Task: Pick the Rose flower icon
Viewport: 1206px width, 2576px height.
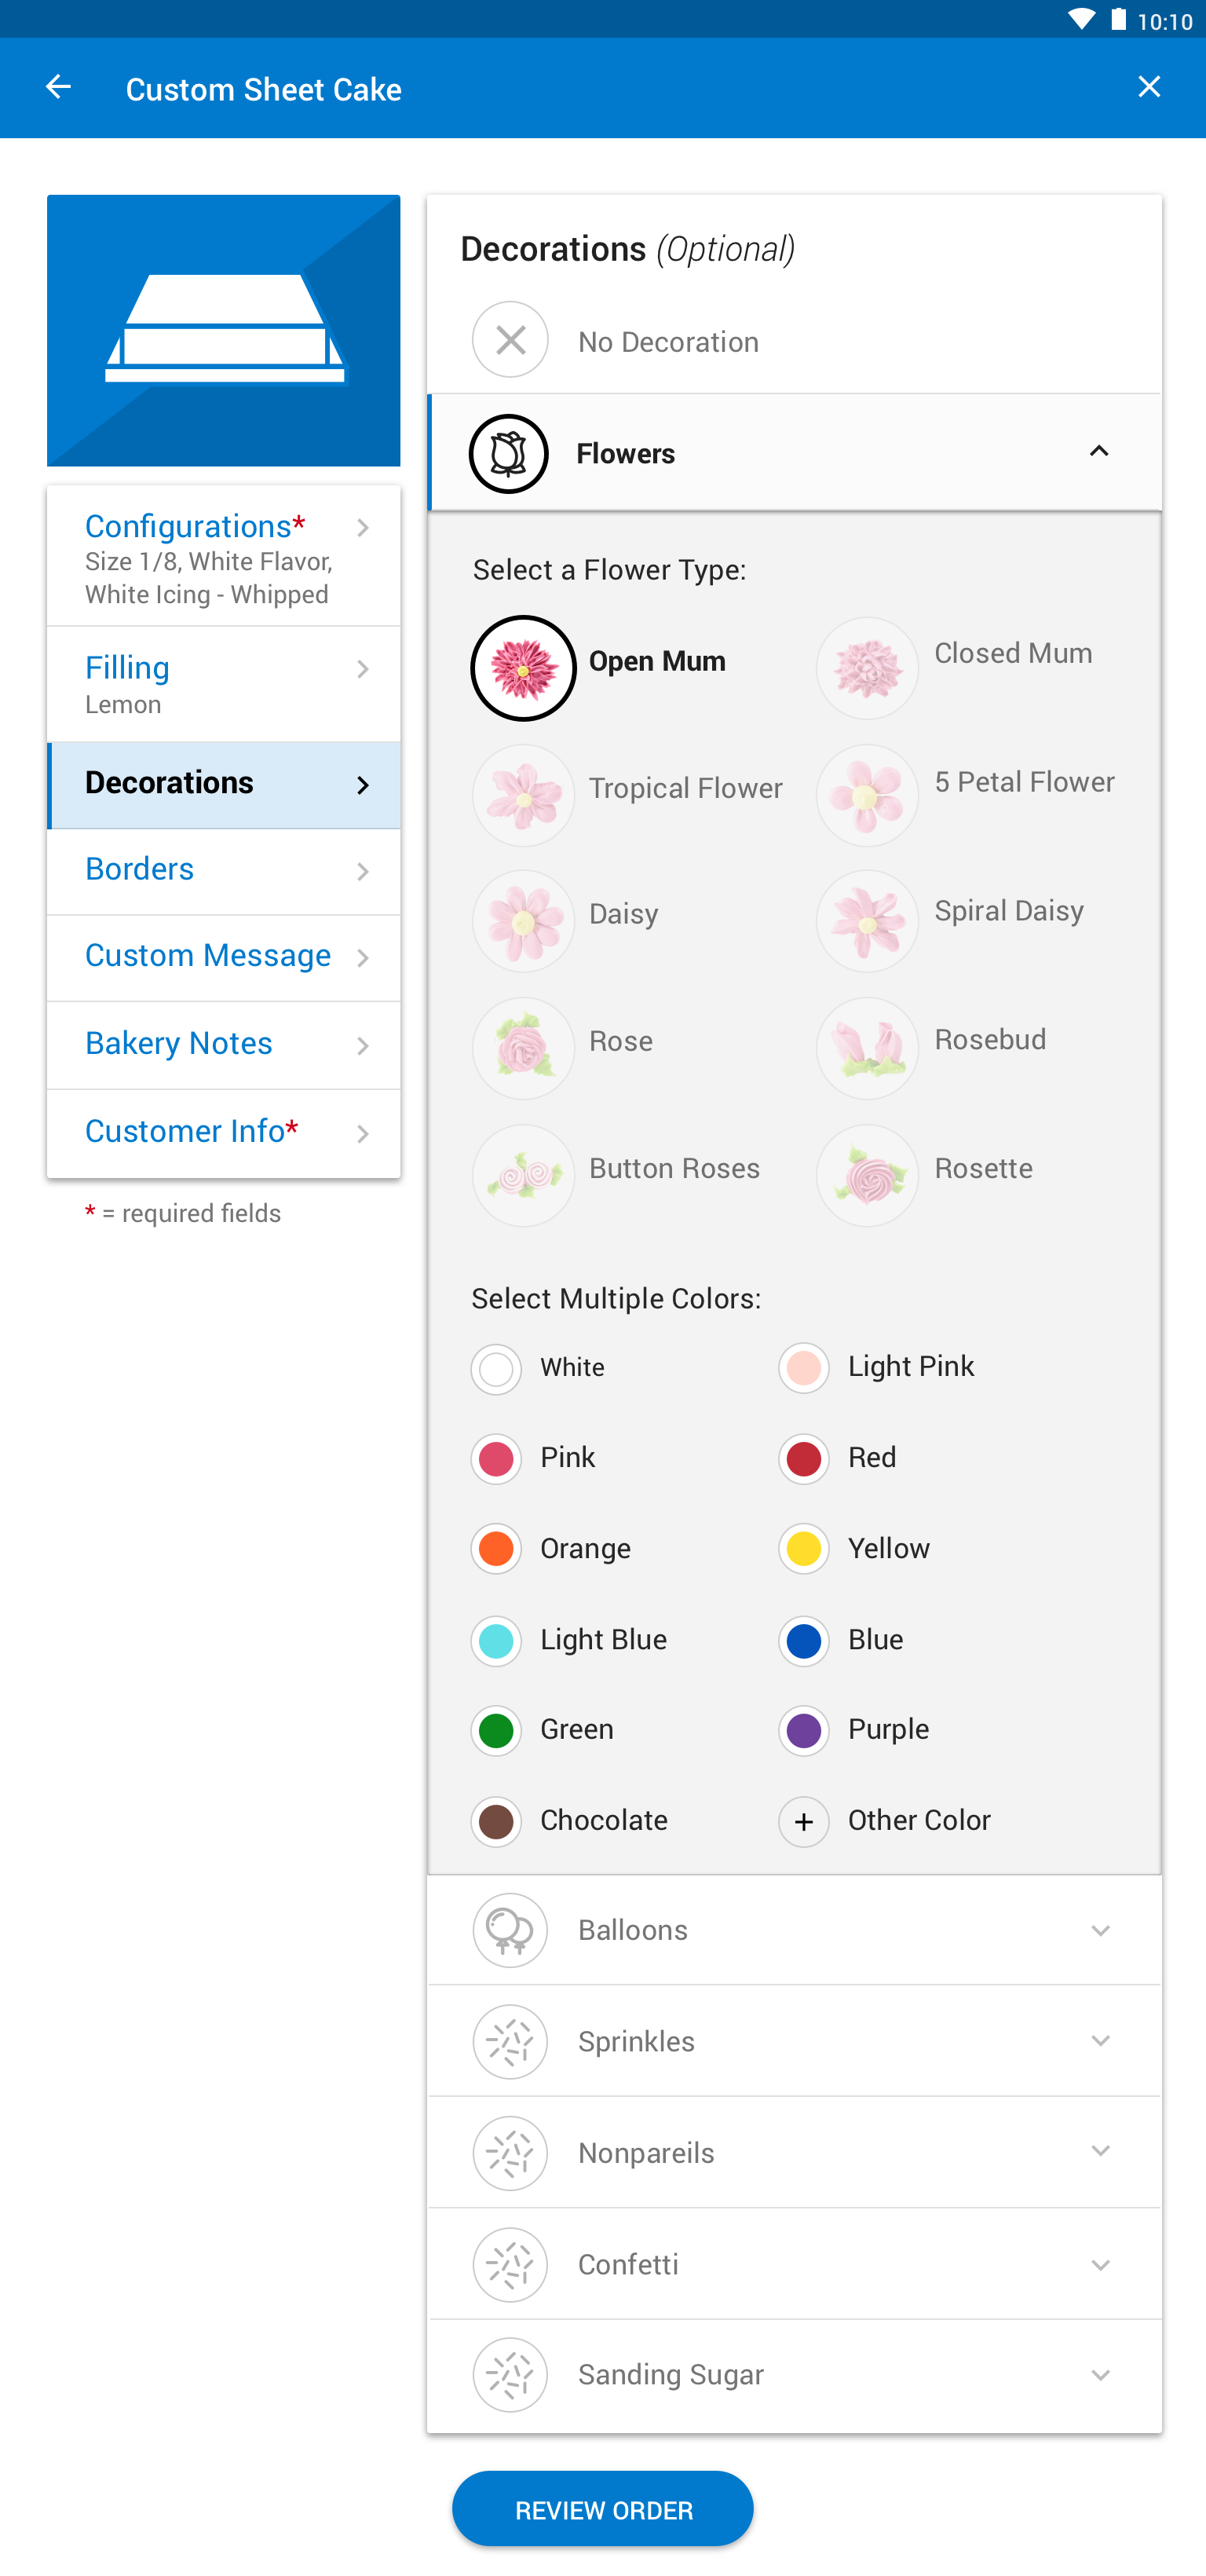Action: (x=523, y=1048)
